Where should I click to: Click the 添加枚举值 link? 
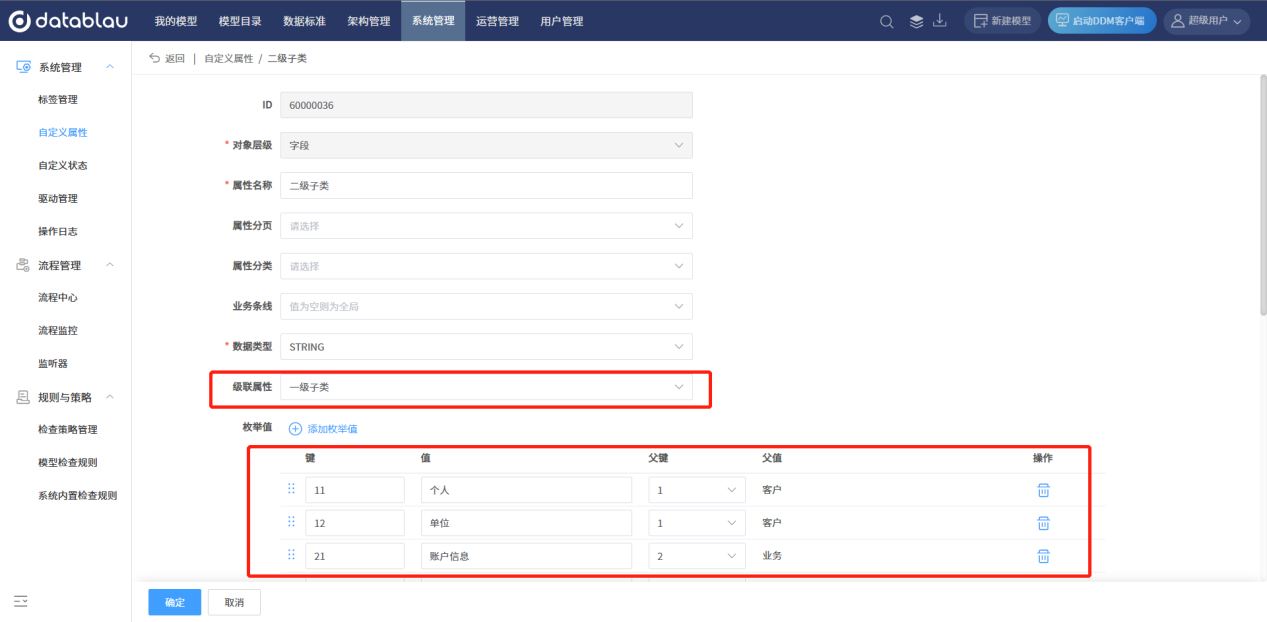pyautogui.click(x=323, y=429)
